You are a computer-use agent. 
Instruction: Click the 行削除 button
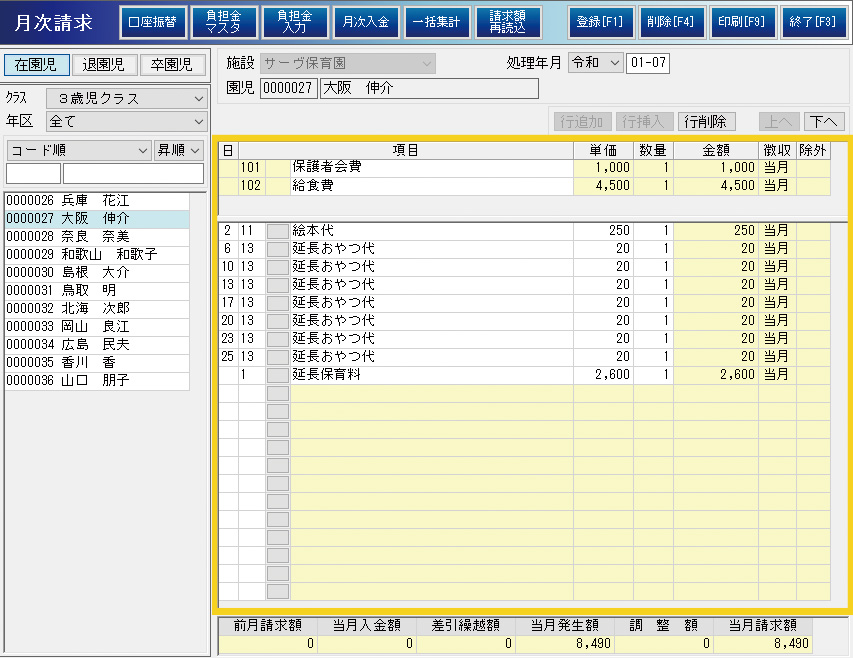point(707,122)
